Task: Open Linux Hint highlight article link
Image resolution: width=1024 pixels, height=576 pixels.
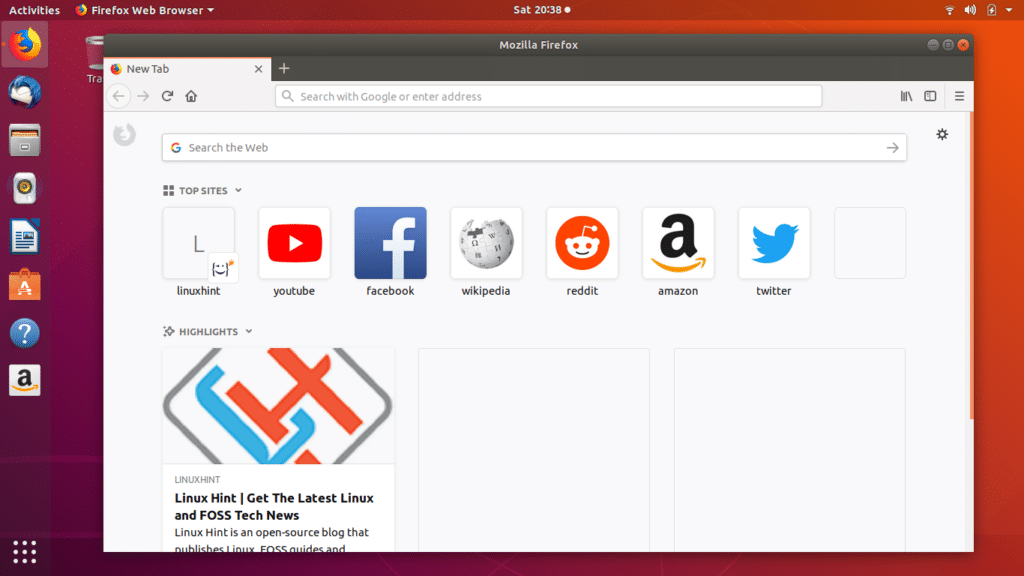Action: [273, 506]
